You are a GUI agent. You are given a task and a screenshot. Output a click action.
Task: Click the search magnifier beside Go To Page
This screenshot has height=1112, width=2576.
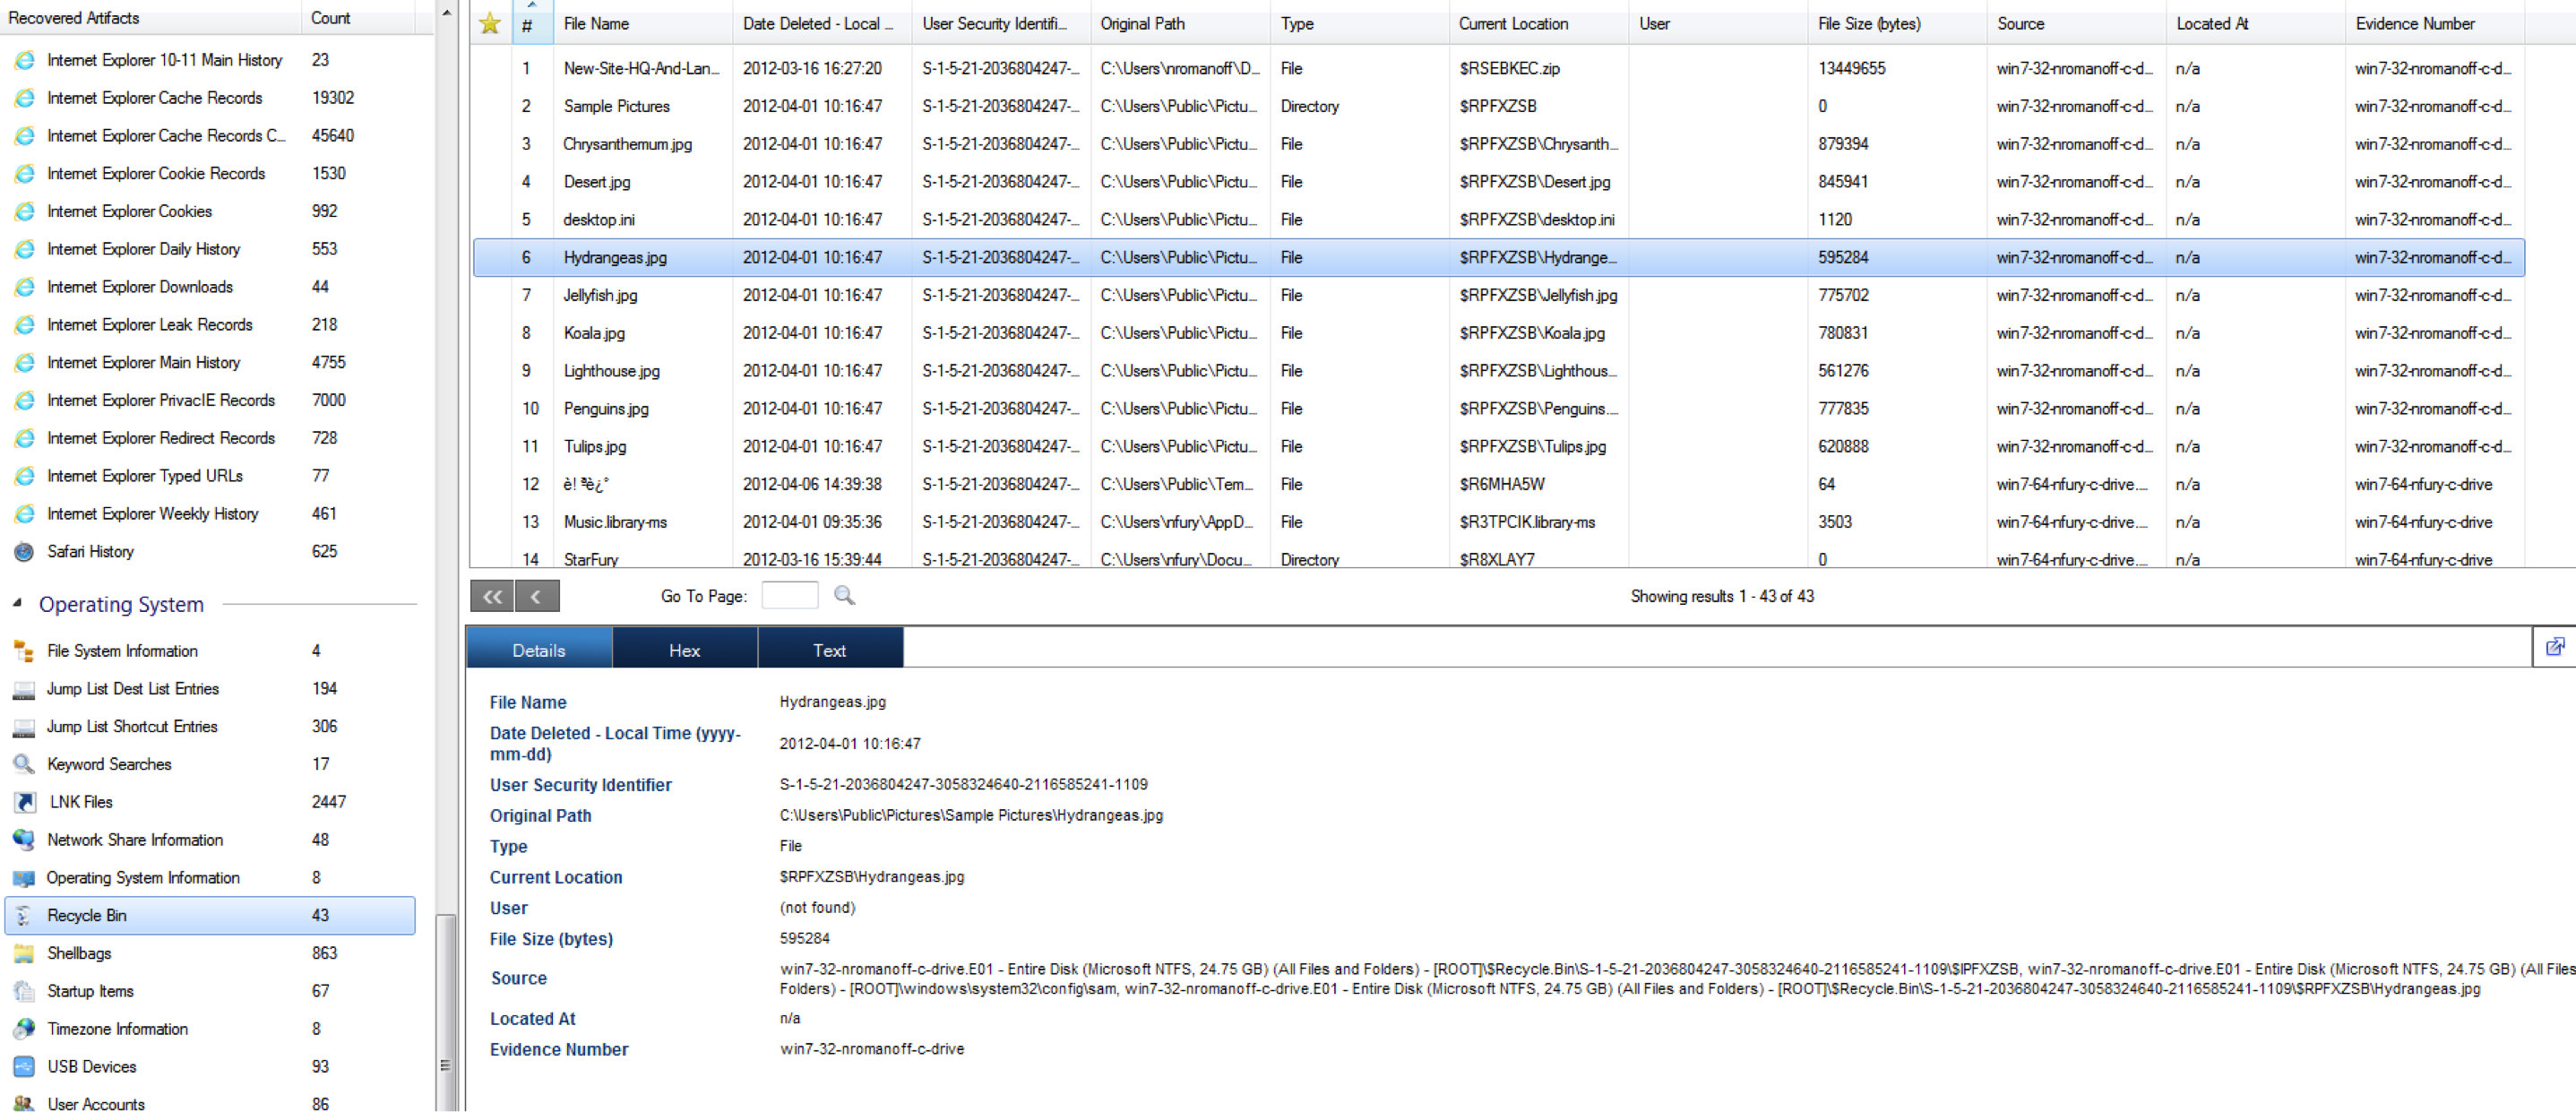click(843, 594)
